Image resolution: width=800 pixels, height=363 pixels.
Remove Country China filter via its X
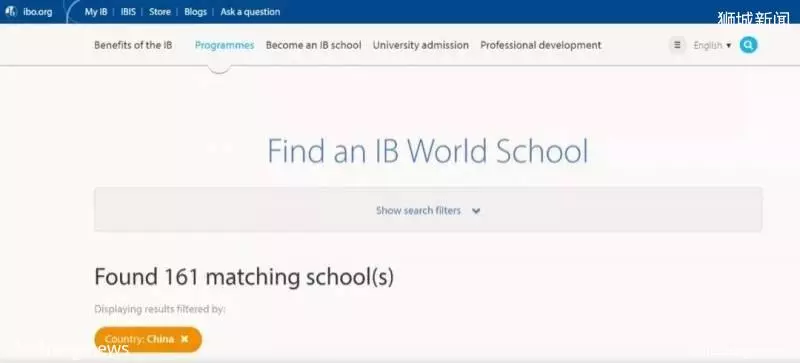pyautogui.click(x=185, y=339)
